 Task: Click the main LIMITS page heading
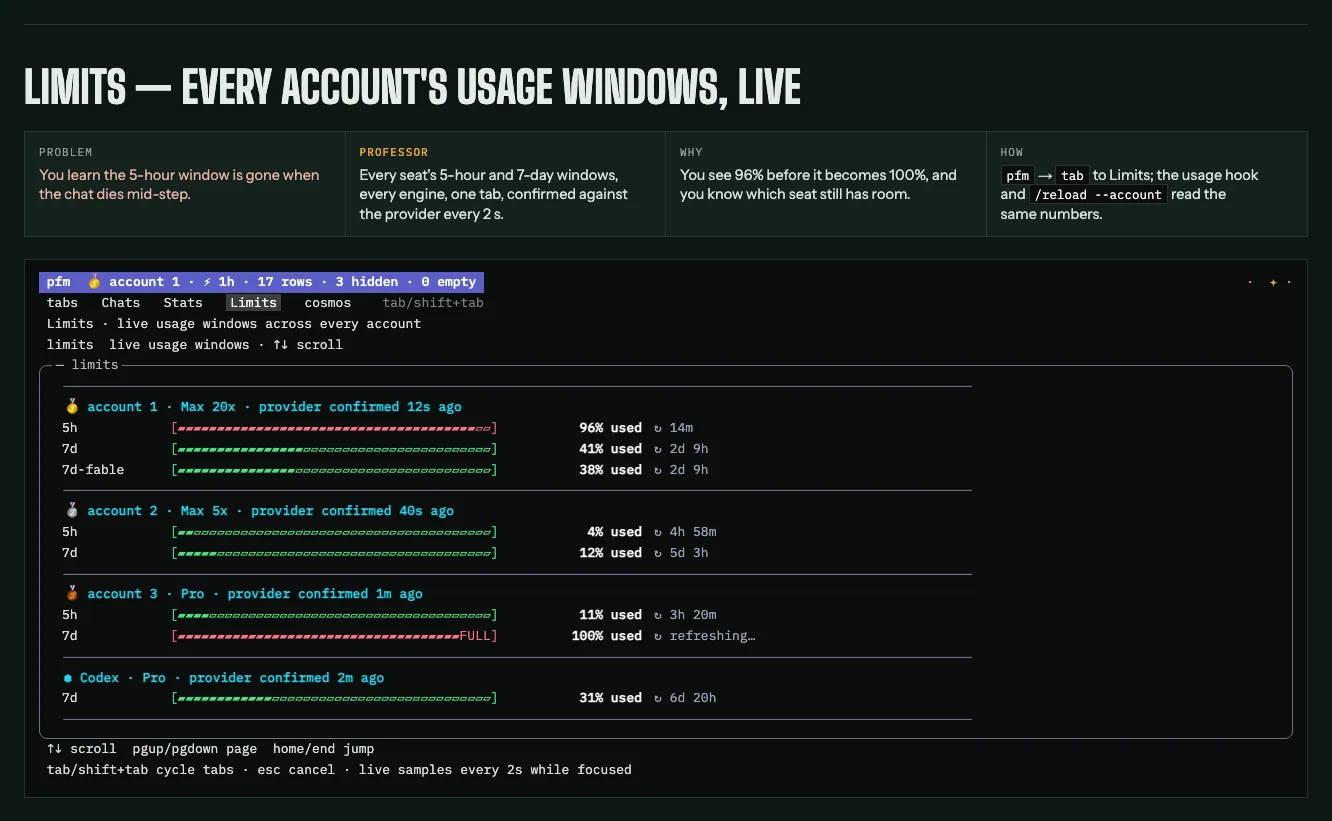click(x=412, y=88)
